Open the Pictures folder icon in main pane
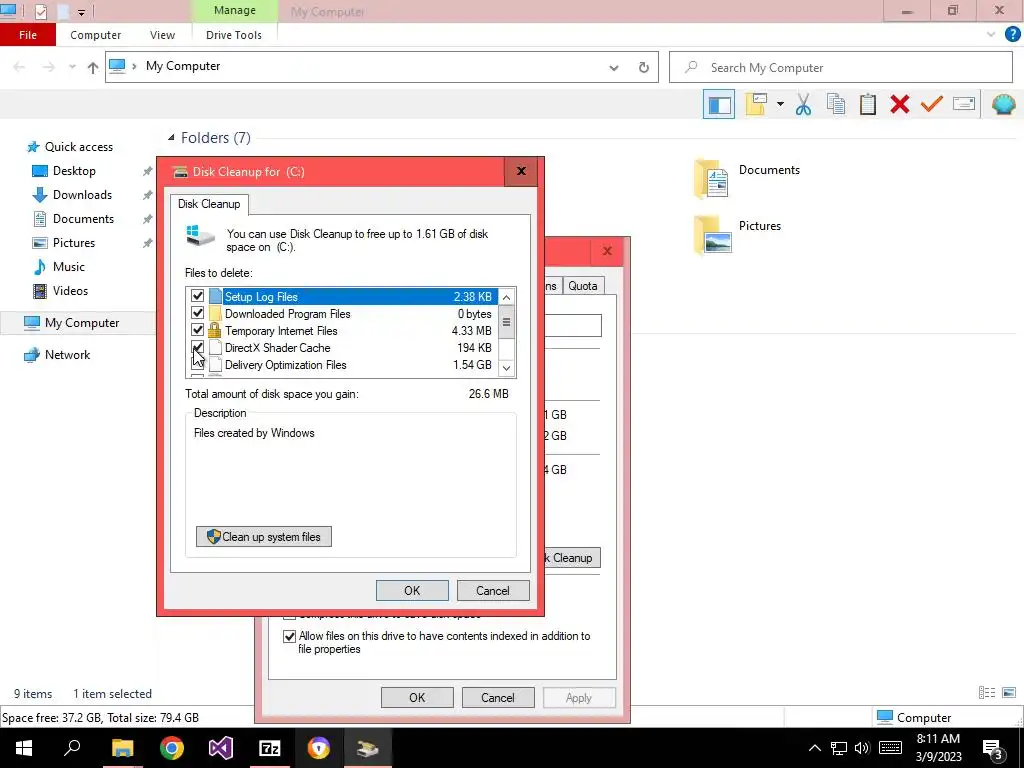This screenshot has height=768, width=1024. [x=712, y=235]
